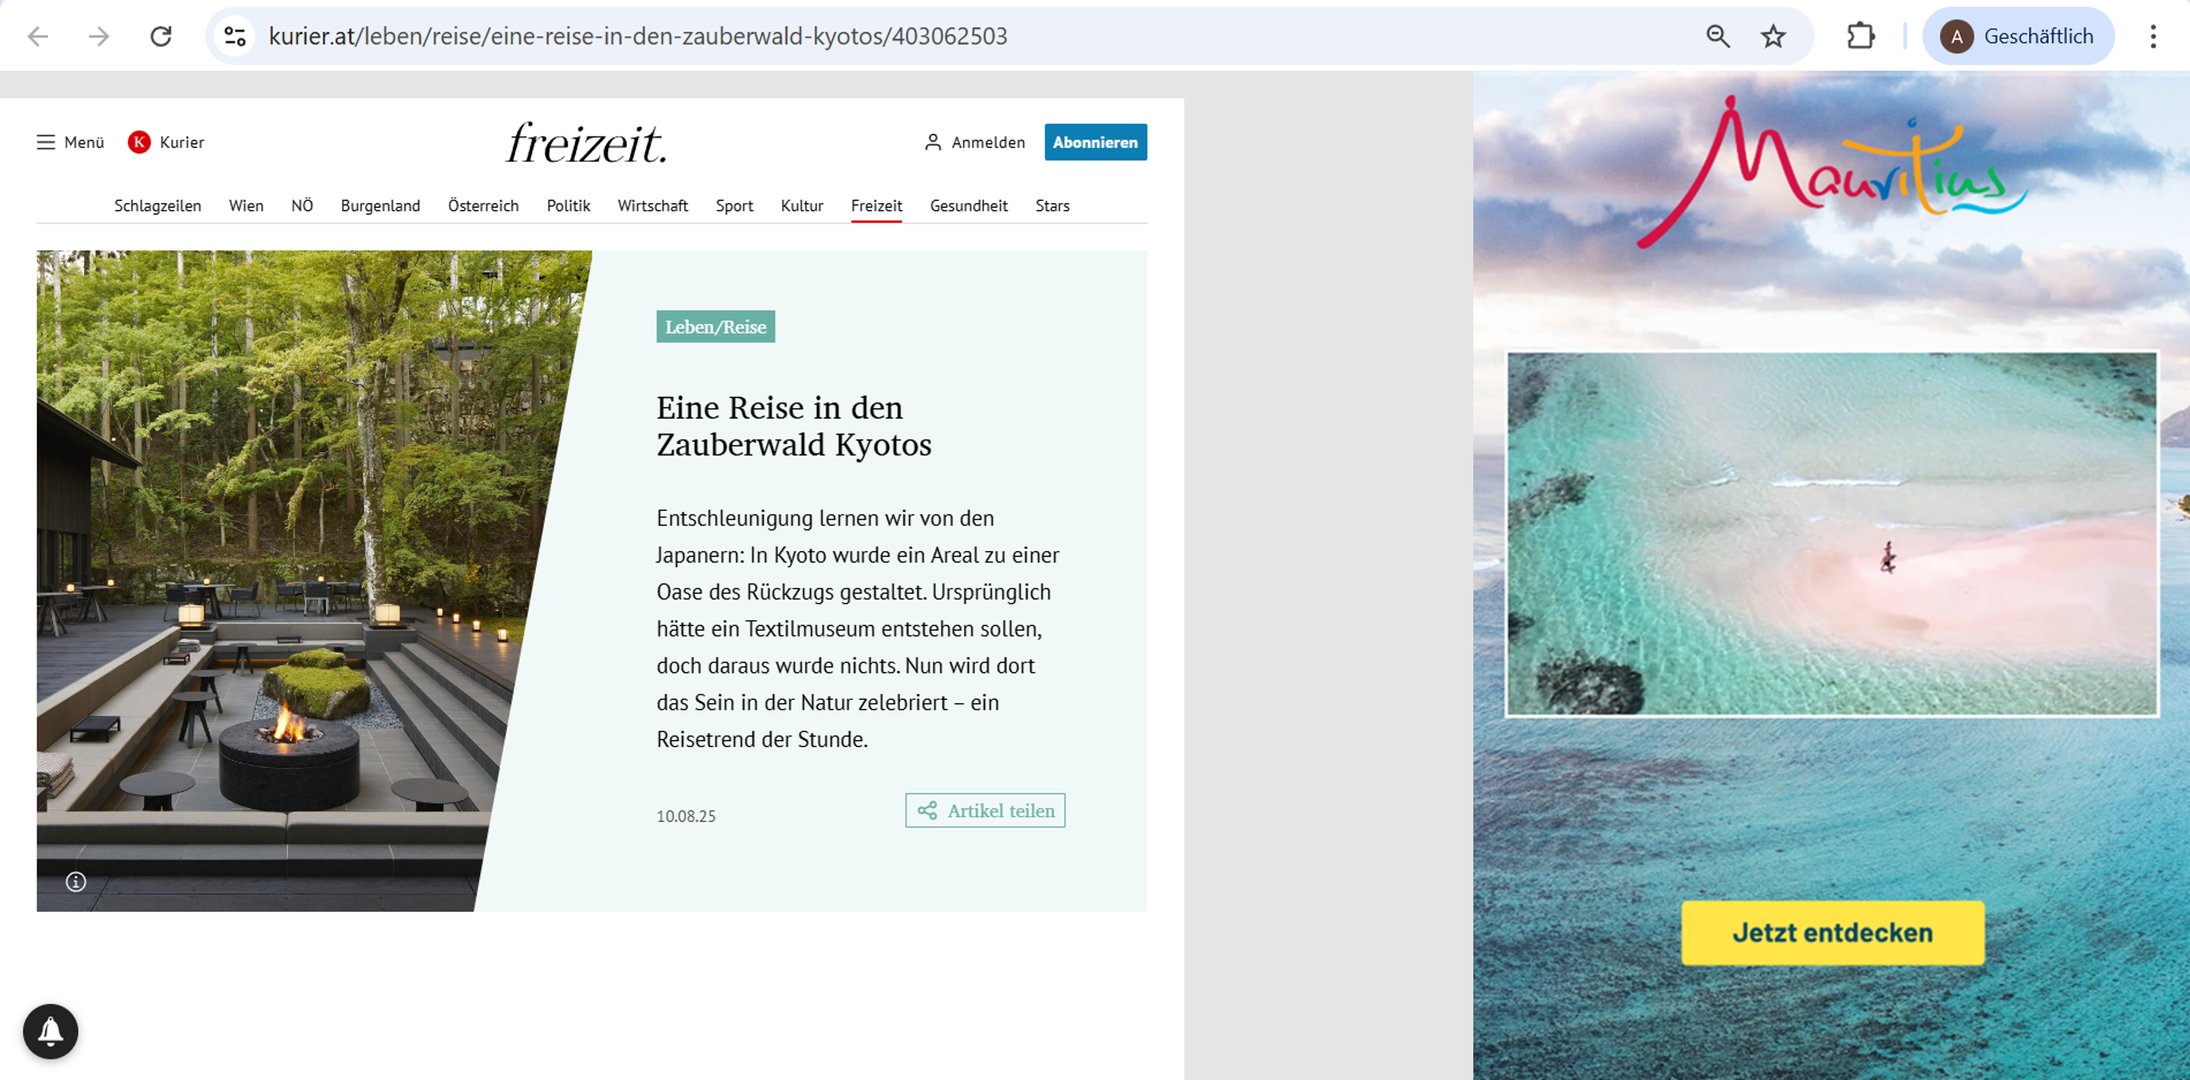The height and width of the screenshot is (1080, 2190).
Task: Click the Anmelden user icon
Action: [932, 142]
